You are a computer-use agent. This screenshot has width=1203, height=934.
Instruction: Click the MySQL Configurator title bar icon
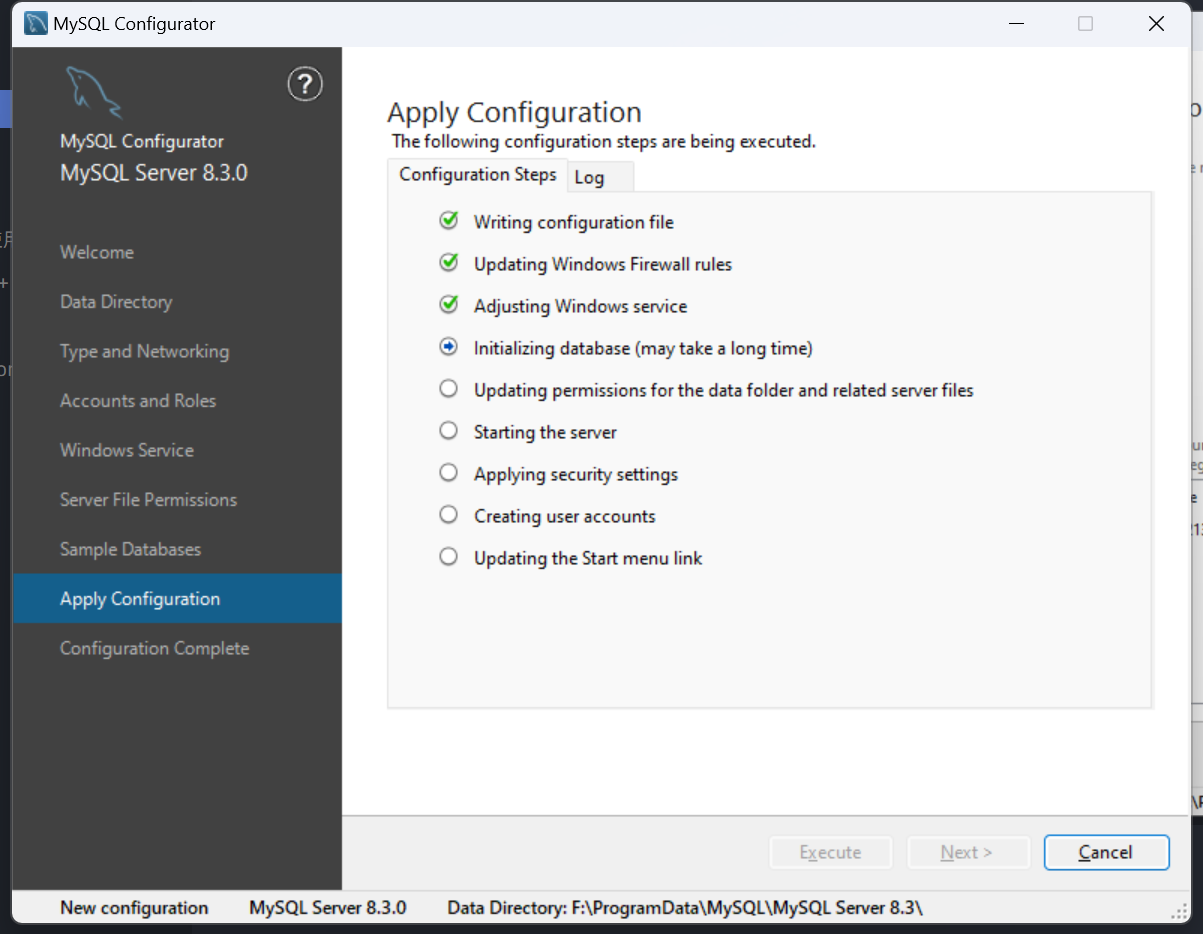36,24
